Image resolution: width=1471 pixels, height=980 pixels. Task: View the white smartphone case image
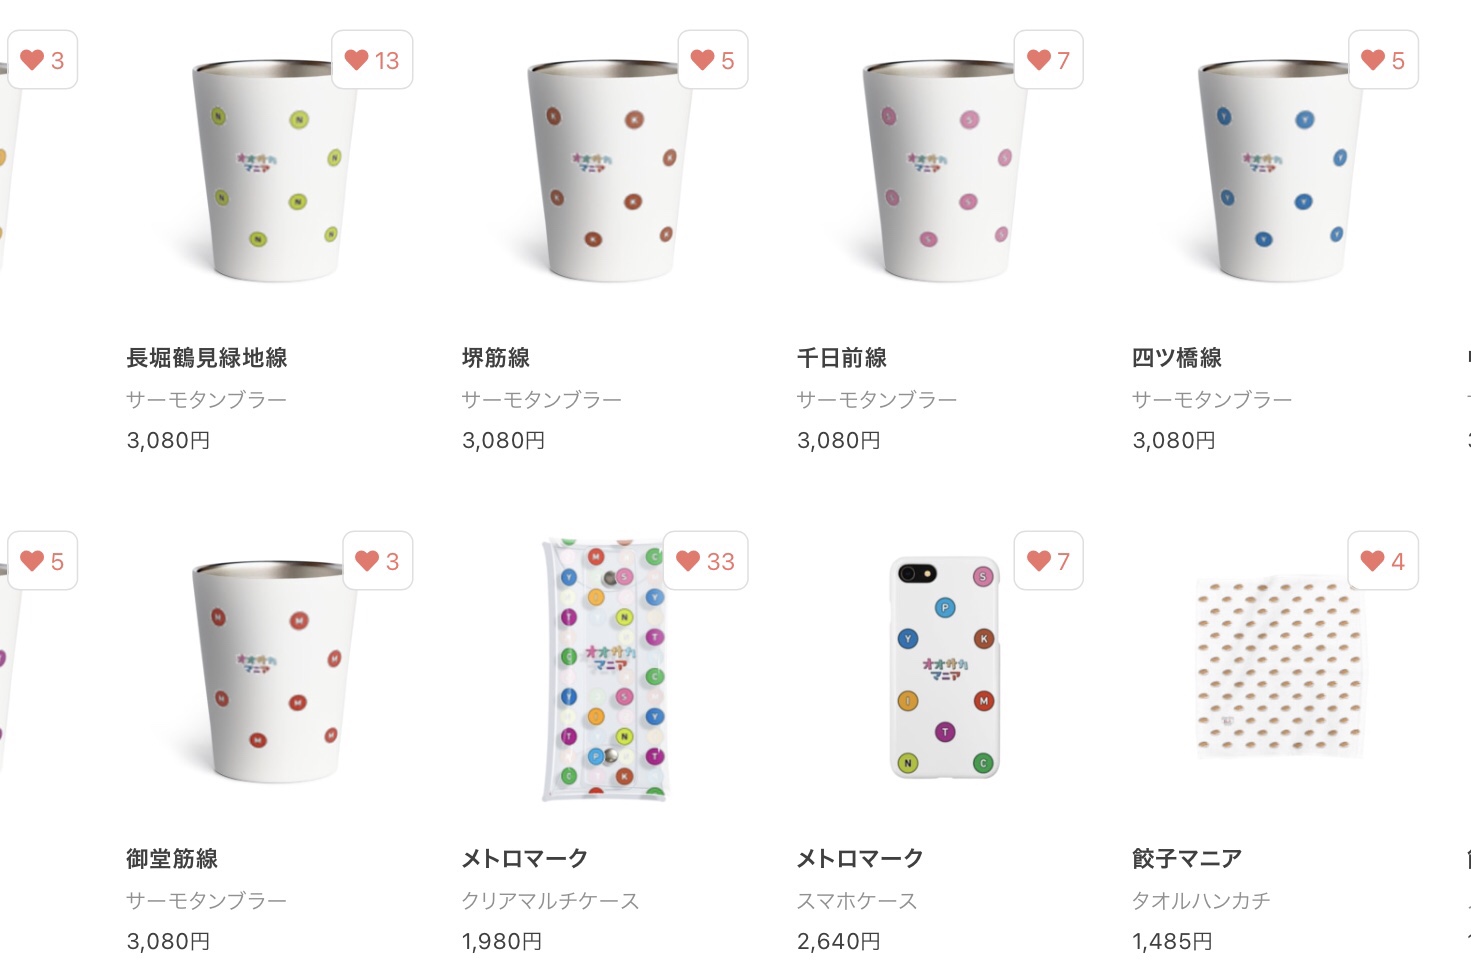[945, 668]
